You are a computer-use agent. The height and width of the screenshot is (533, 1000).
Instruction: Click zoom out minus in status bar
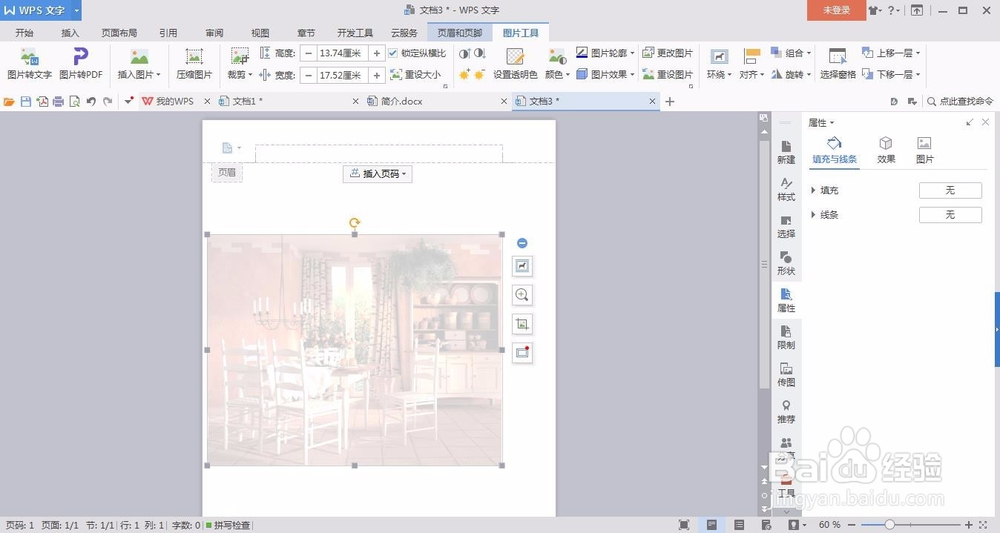click(x=853, y=525)
